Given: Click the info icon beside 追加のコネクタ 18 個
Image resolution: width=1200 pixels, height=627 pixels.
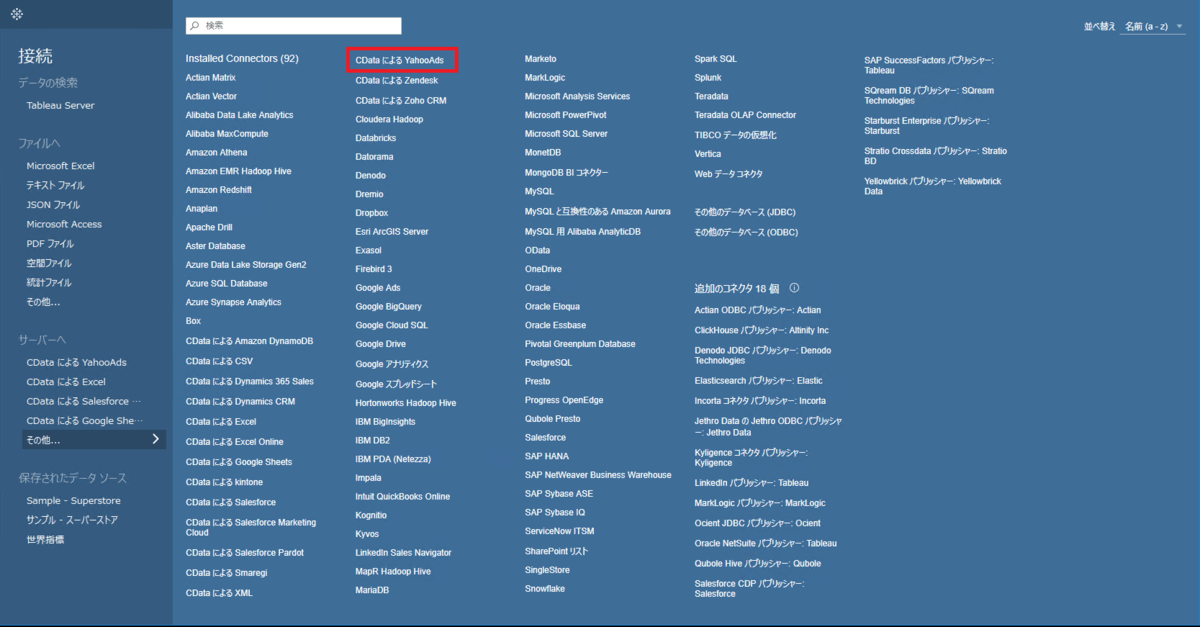Looking at the screenshot, I should (x=795, y=288).
